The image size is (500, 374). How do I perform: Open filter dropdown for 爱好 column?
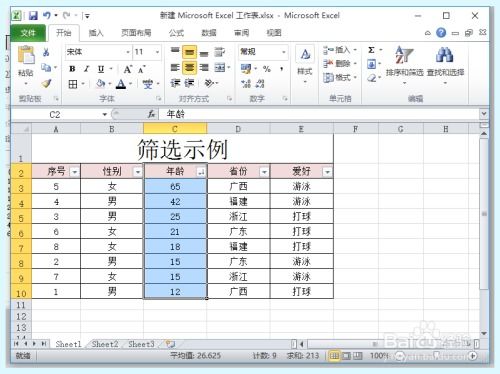tap(327, 172)
